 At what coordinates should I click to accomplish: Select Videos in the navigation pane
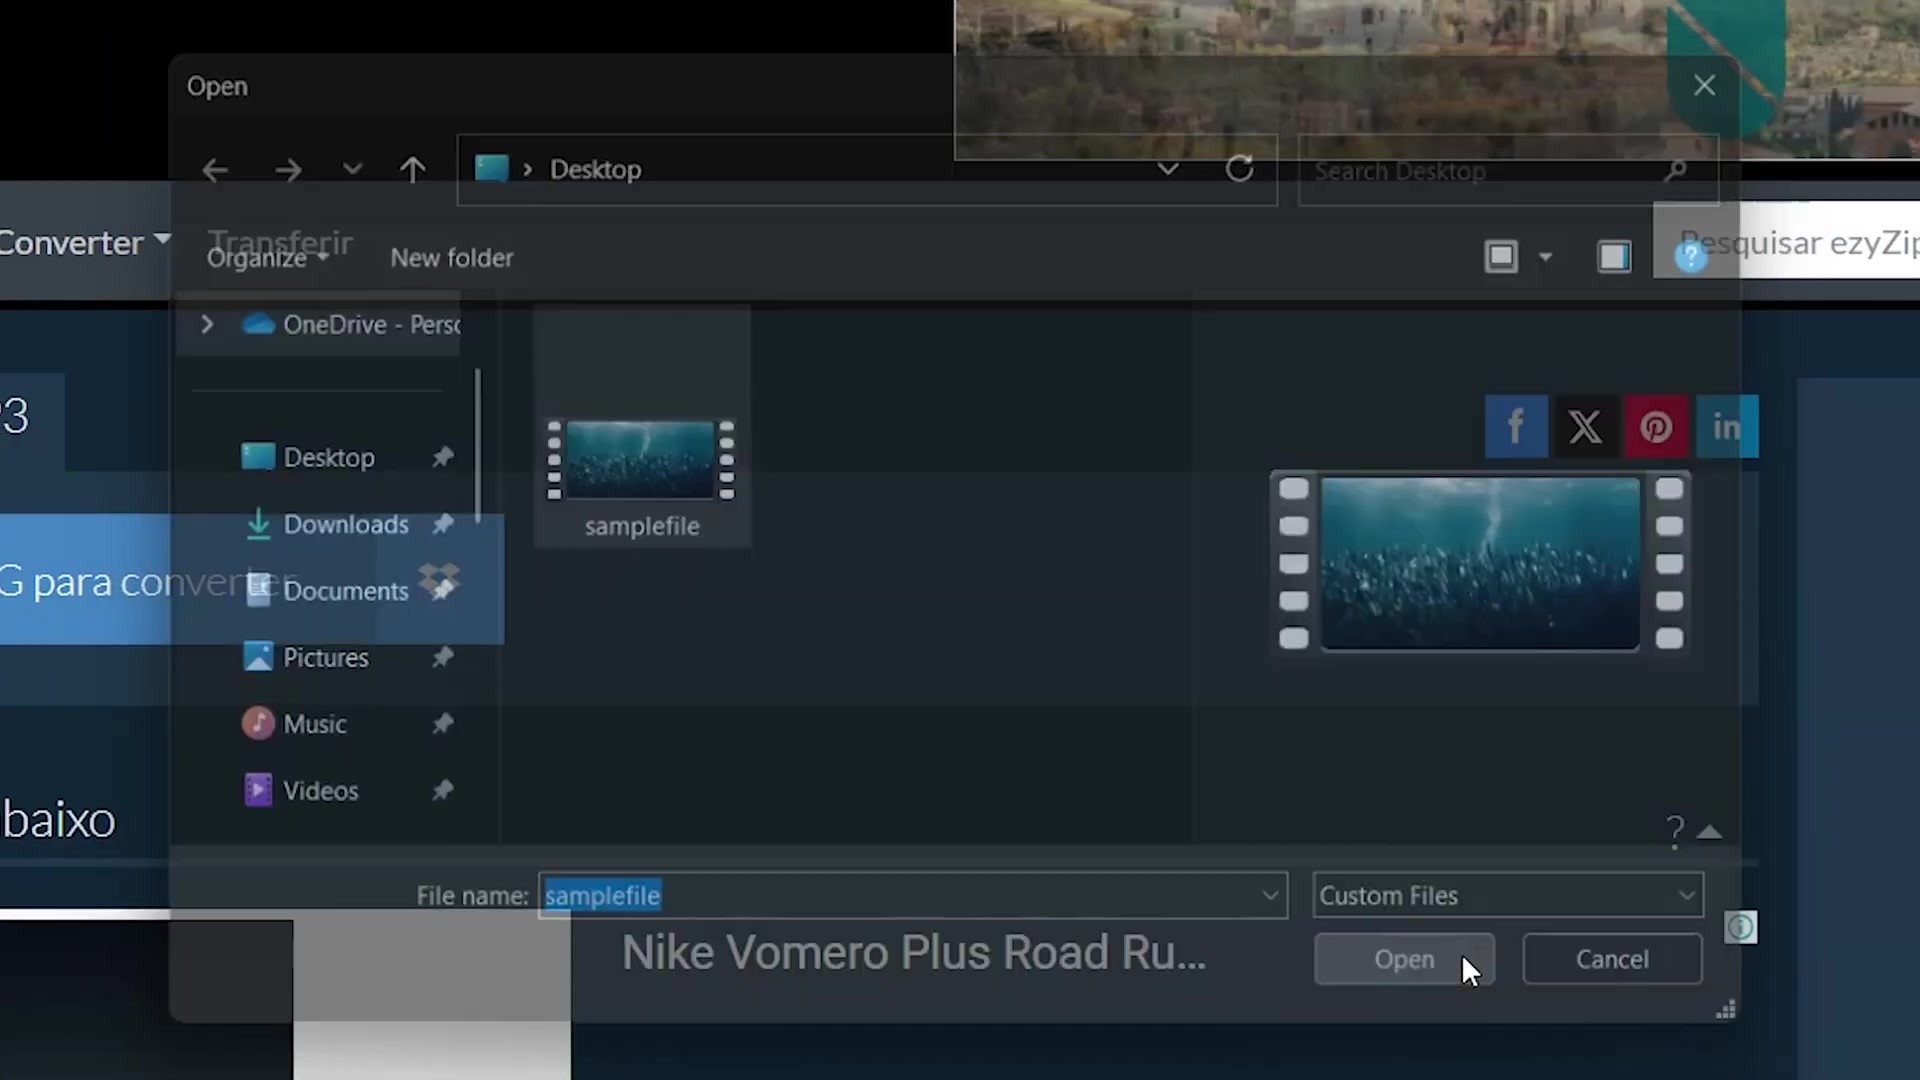click(x=301, y=791)
